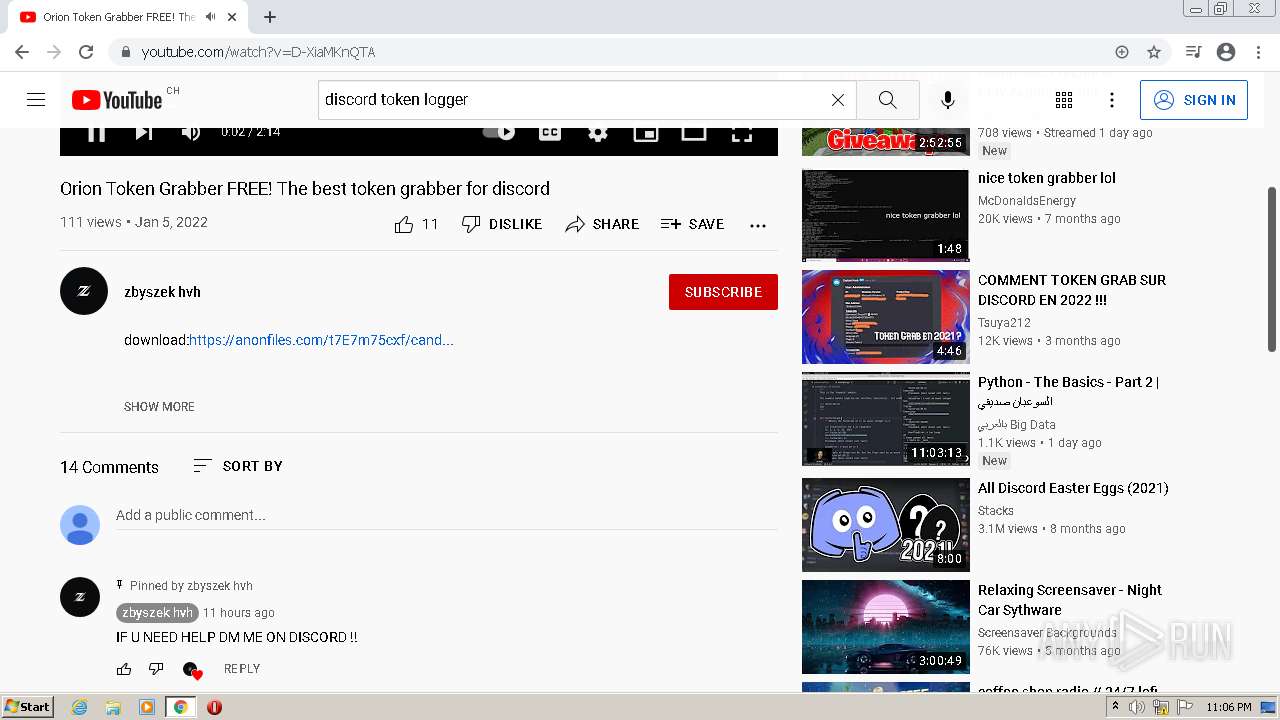The image size is (1280, 720).
Task: Open 'COMMENT TOKEN GRAB SUR DISCORD' video title
Action: (x=1072, y=290)
